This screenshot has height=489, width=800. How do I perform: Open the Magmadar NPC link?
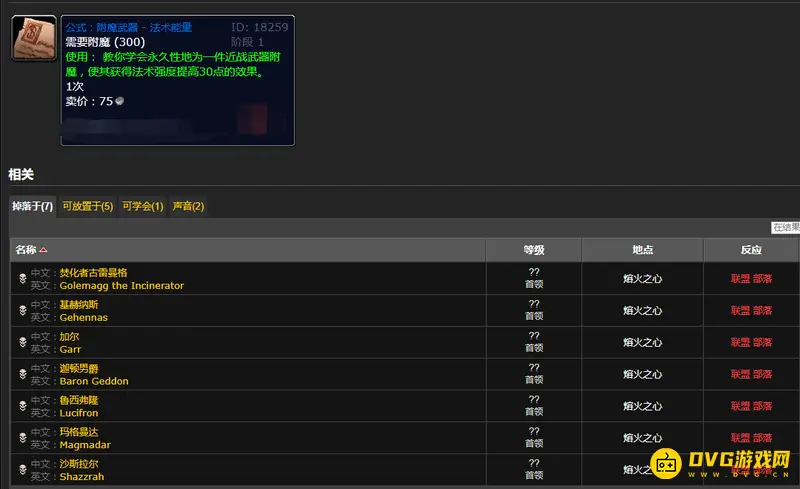pos(85,445)
